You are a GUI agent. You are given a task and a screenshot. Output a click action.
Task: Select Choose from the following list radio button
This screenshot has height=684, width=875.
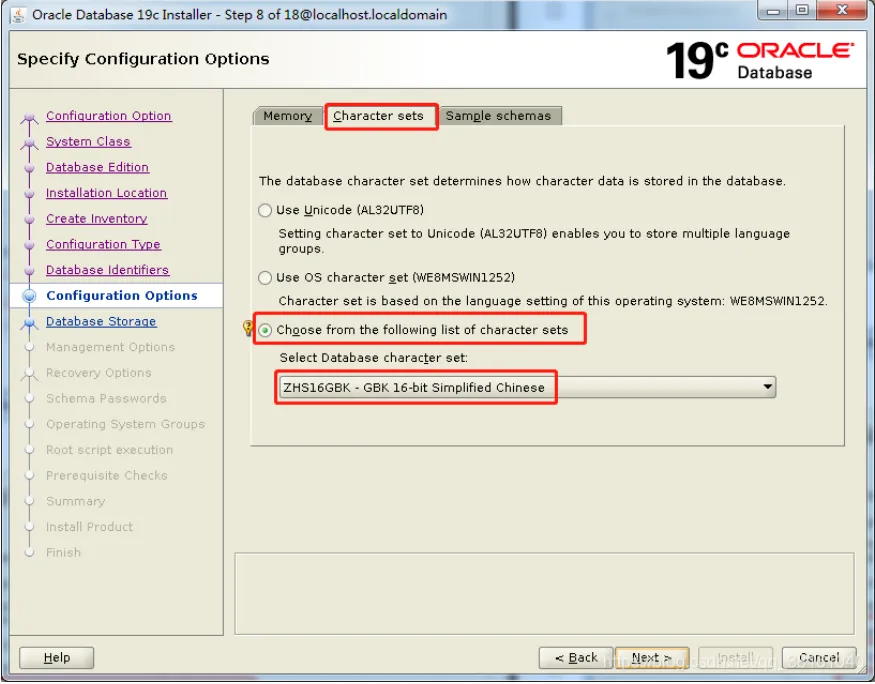click(x=265, y=330)
